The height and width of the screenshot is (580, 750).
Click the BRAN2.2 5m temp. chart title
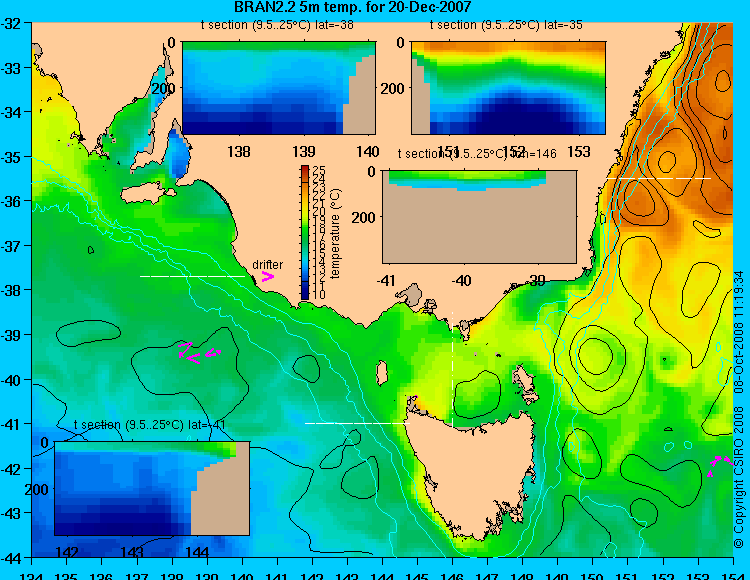pyautogui.click(x=353, y=7)
